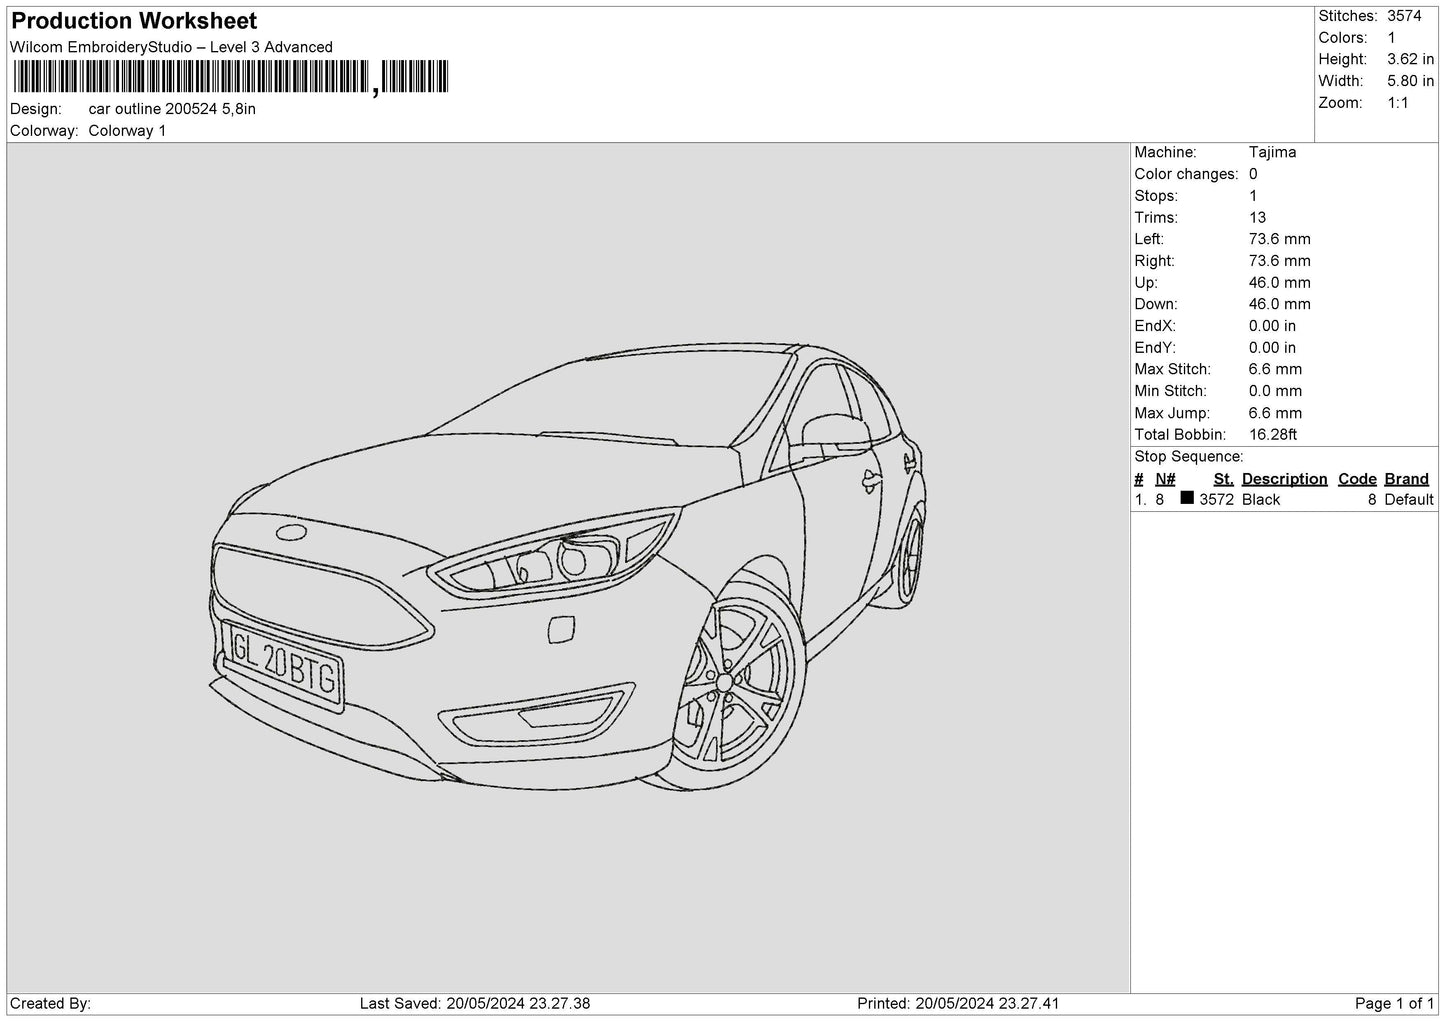Click the Left value 73.6 mm

[1279, 239]
